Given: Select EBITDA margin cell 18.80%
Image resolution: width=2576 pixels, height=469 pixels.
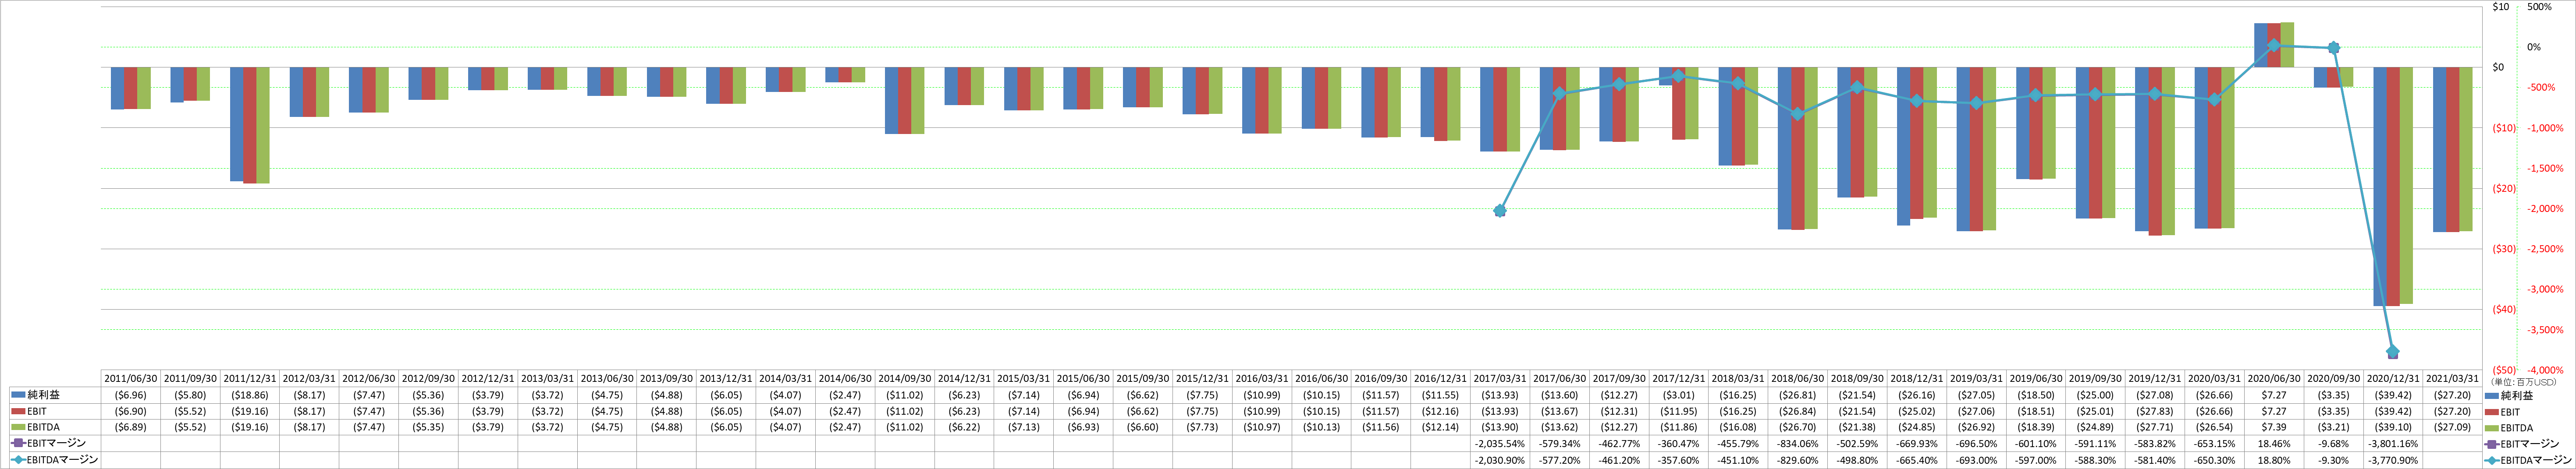Looking at the screenshot, I should (x=2274, y=459).
